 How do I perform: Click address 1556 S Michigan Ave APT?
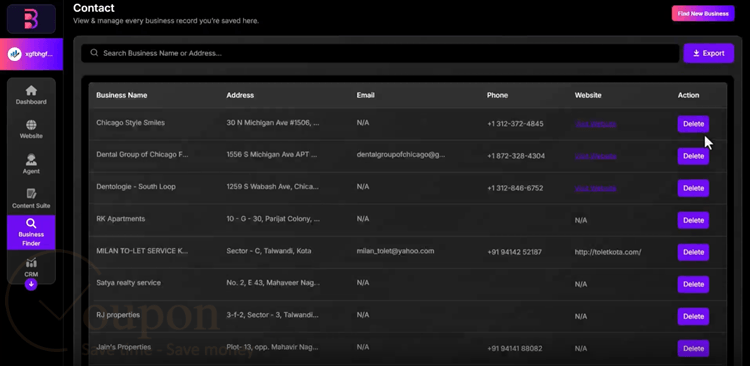pos(272,155)
